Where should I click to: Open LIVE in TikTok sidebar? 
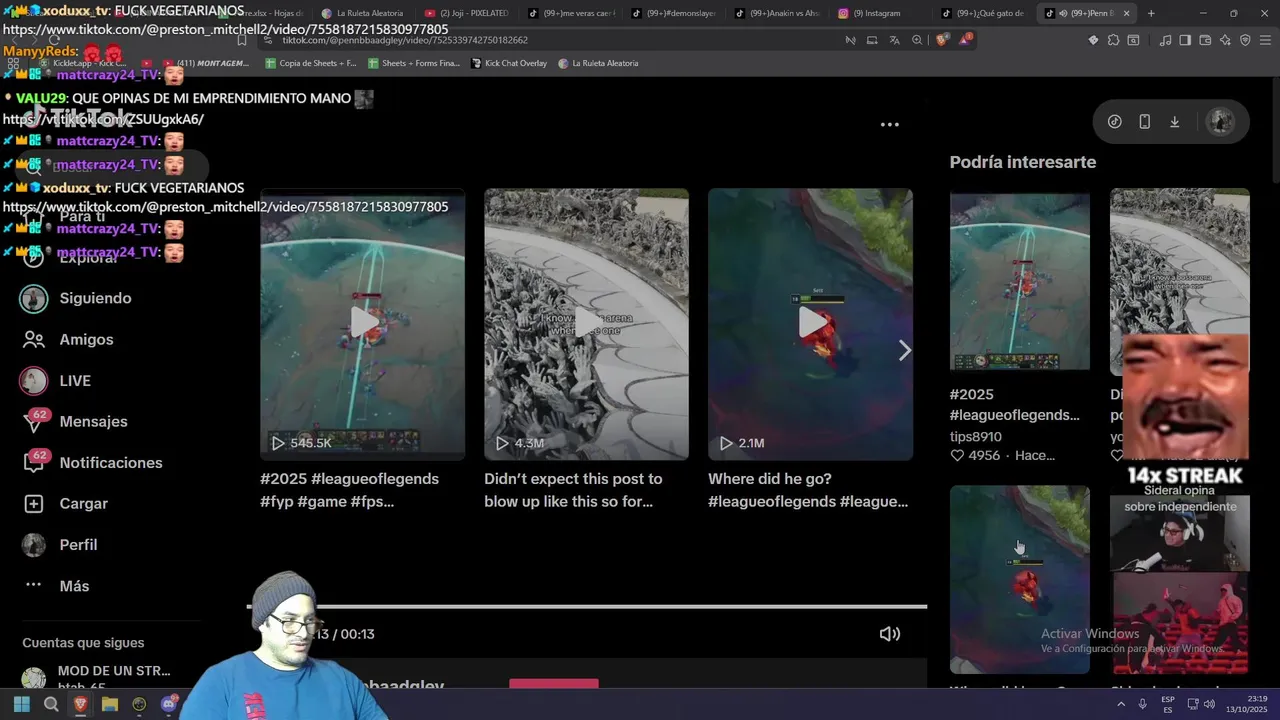click(56, 380)
